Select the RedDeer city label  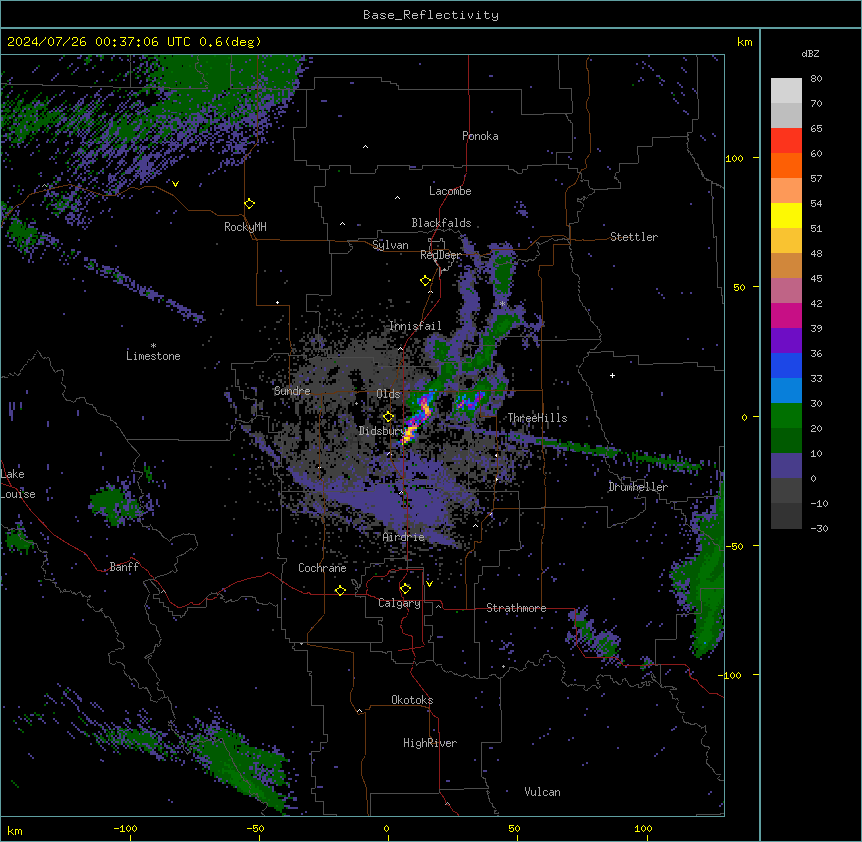[440, 255]
